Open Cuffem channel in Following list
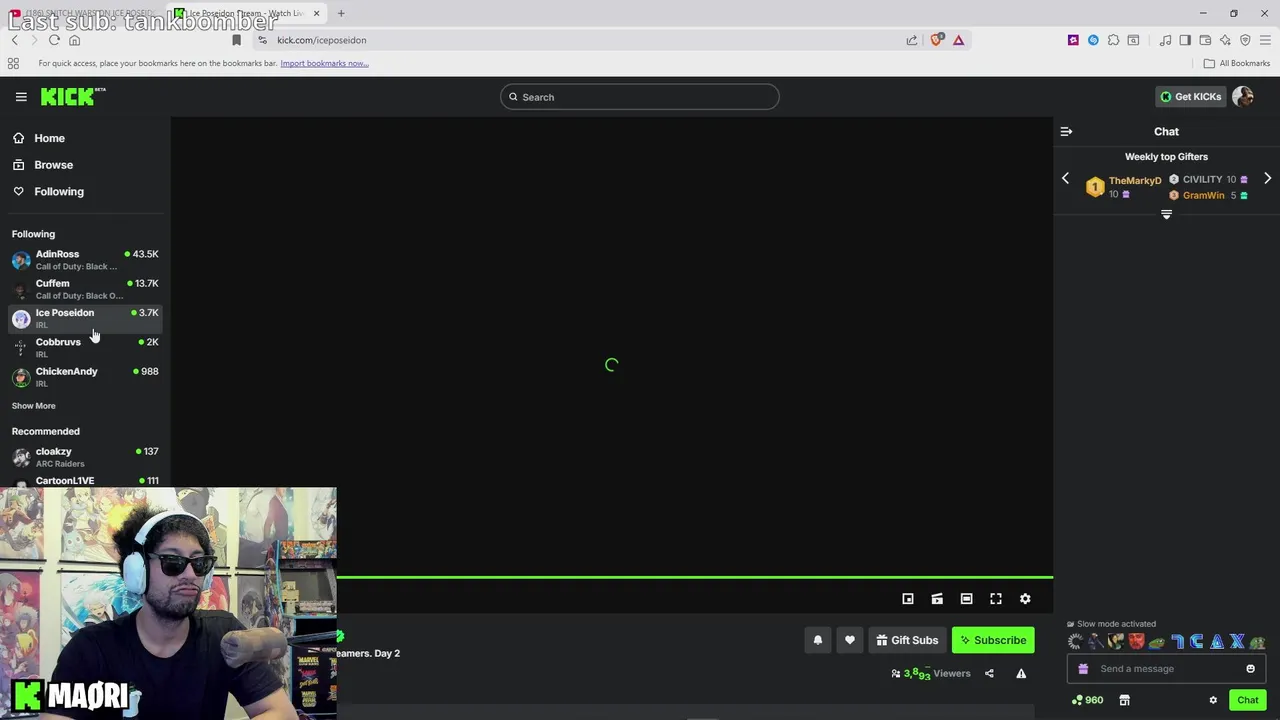 [x=85, y=289]
